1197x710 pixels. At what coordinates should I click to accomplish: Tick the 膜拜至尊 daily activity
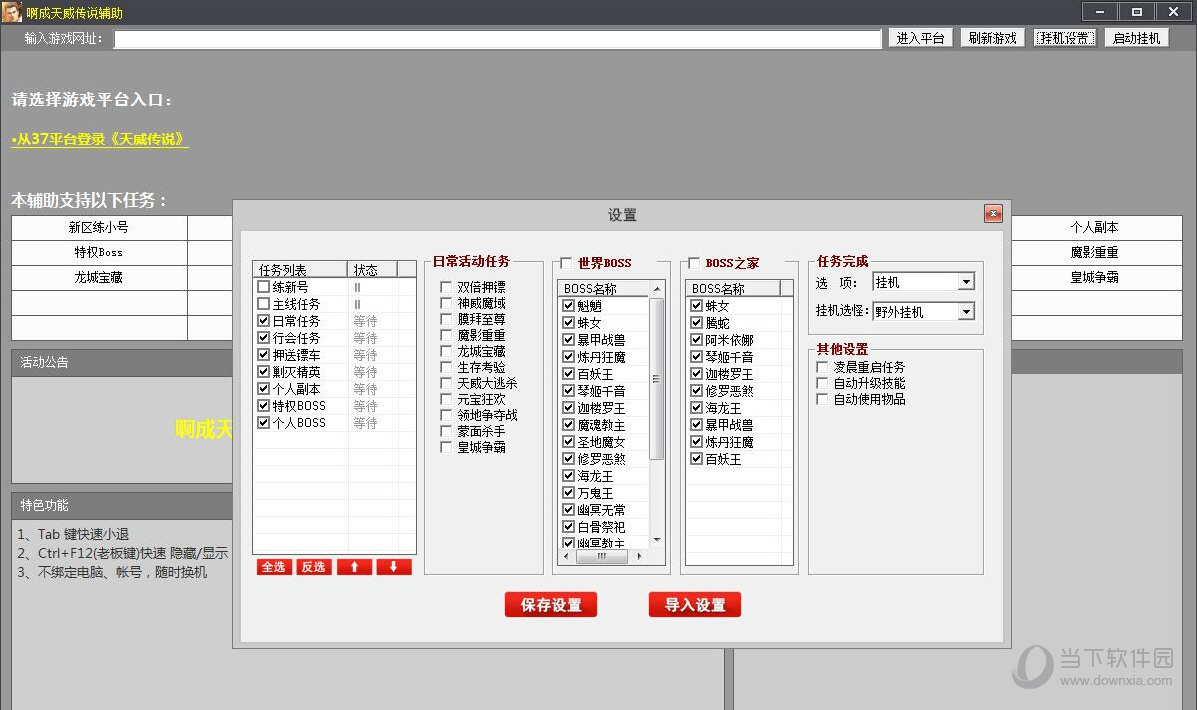tap(446, 319)
